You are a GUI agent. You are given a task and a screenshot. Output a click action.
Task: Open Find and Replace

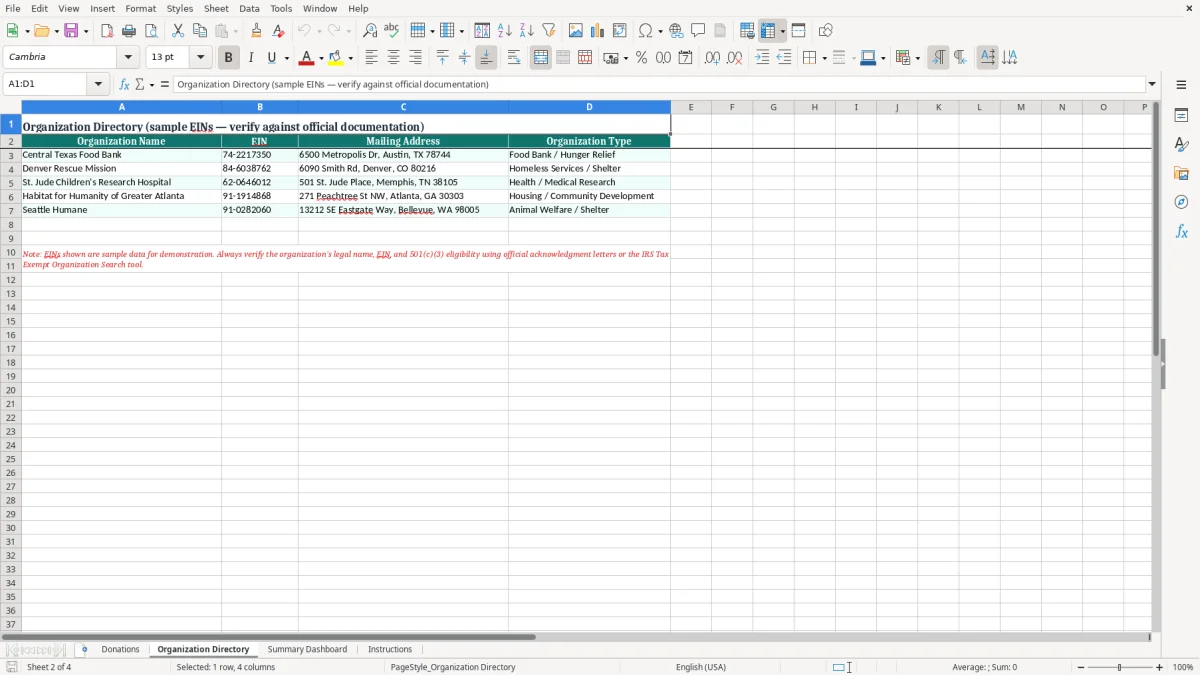370,31
